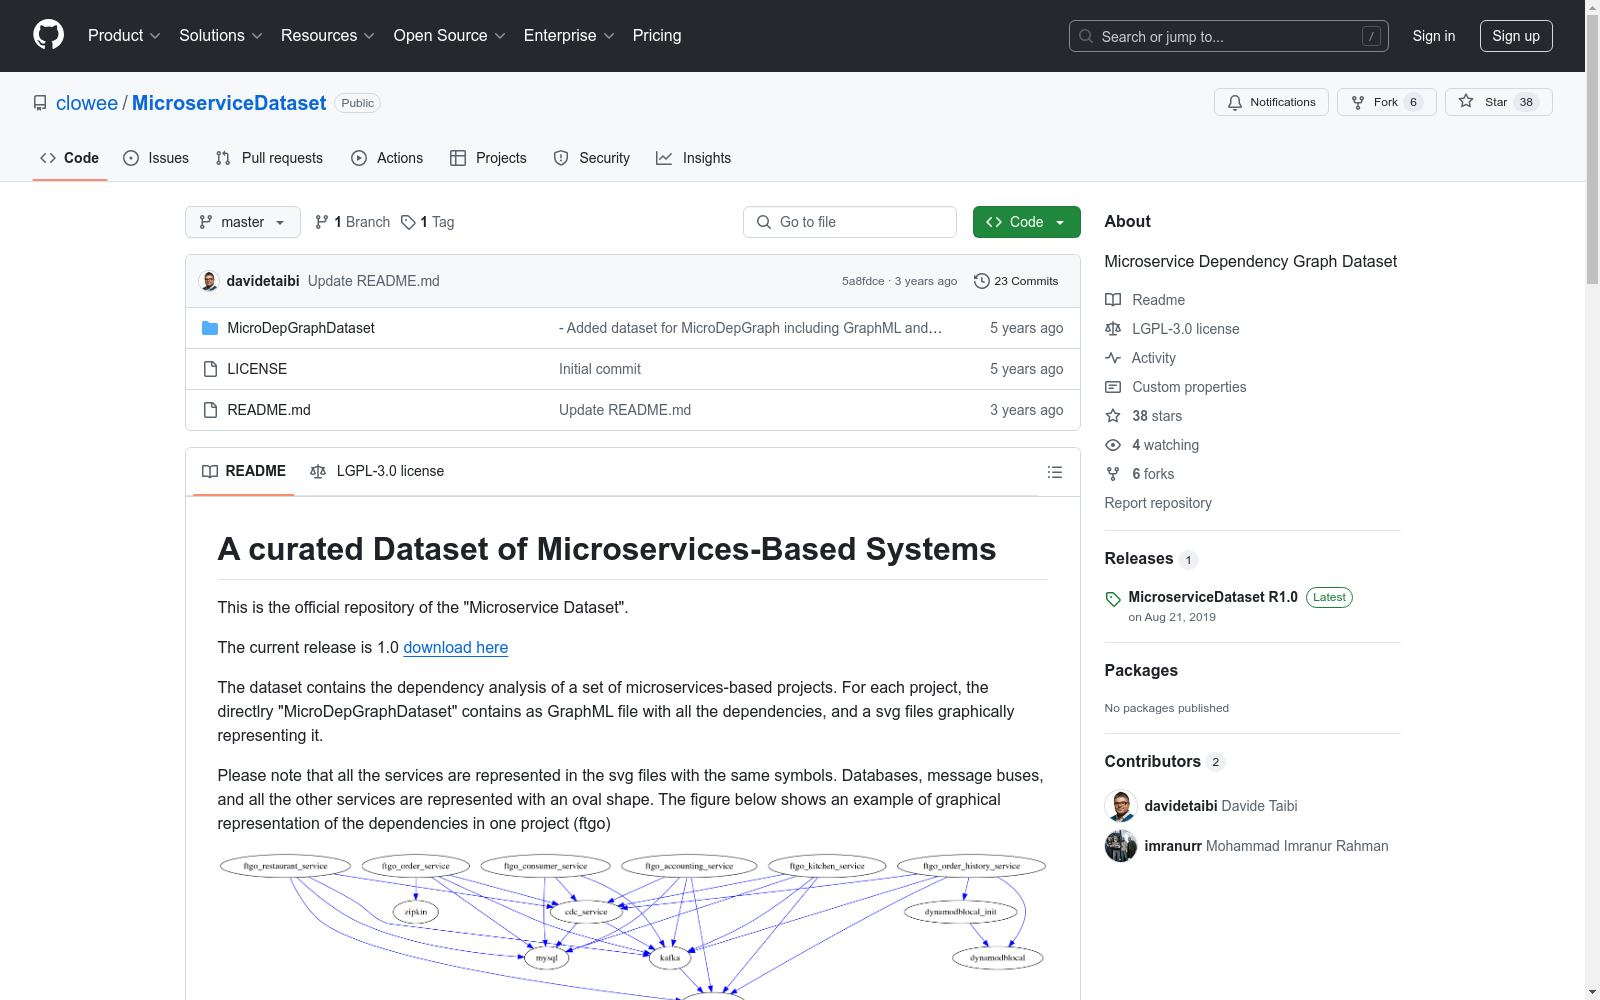The height and width of the screenshot is (1000, 1600).
Task: Open the MicroserviceDataset repository title link
Action: pyautogui.click(x=229, y=103)
